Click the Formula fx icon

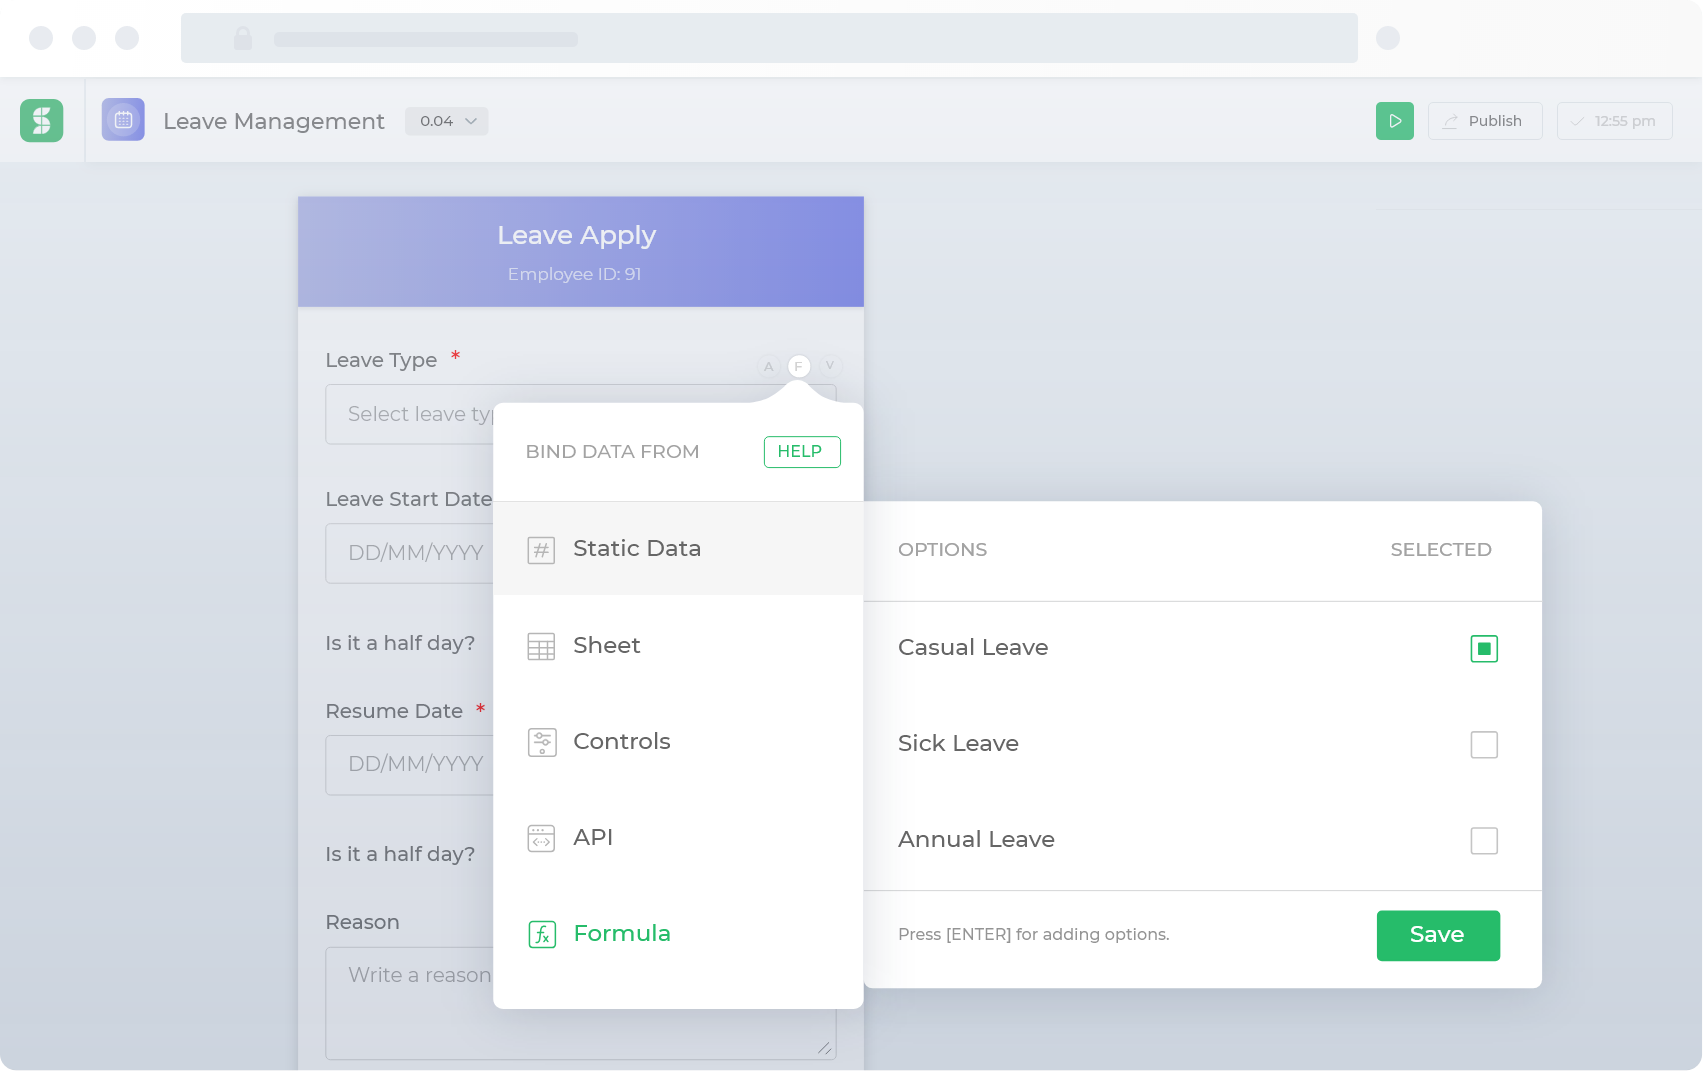542,934
